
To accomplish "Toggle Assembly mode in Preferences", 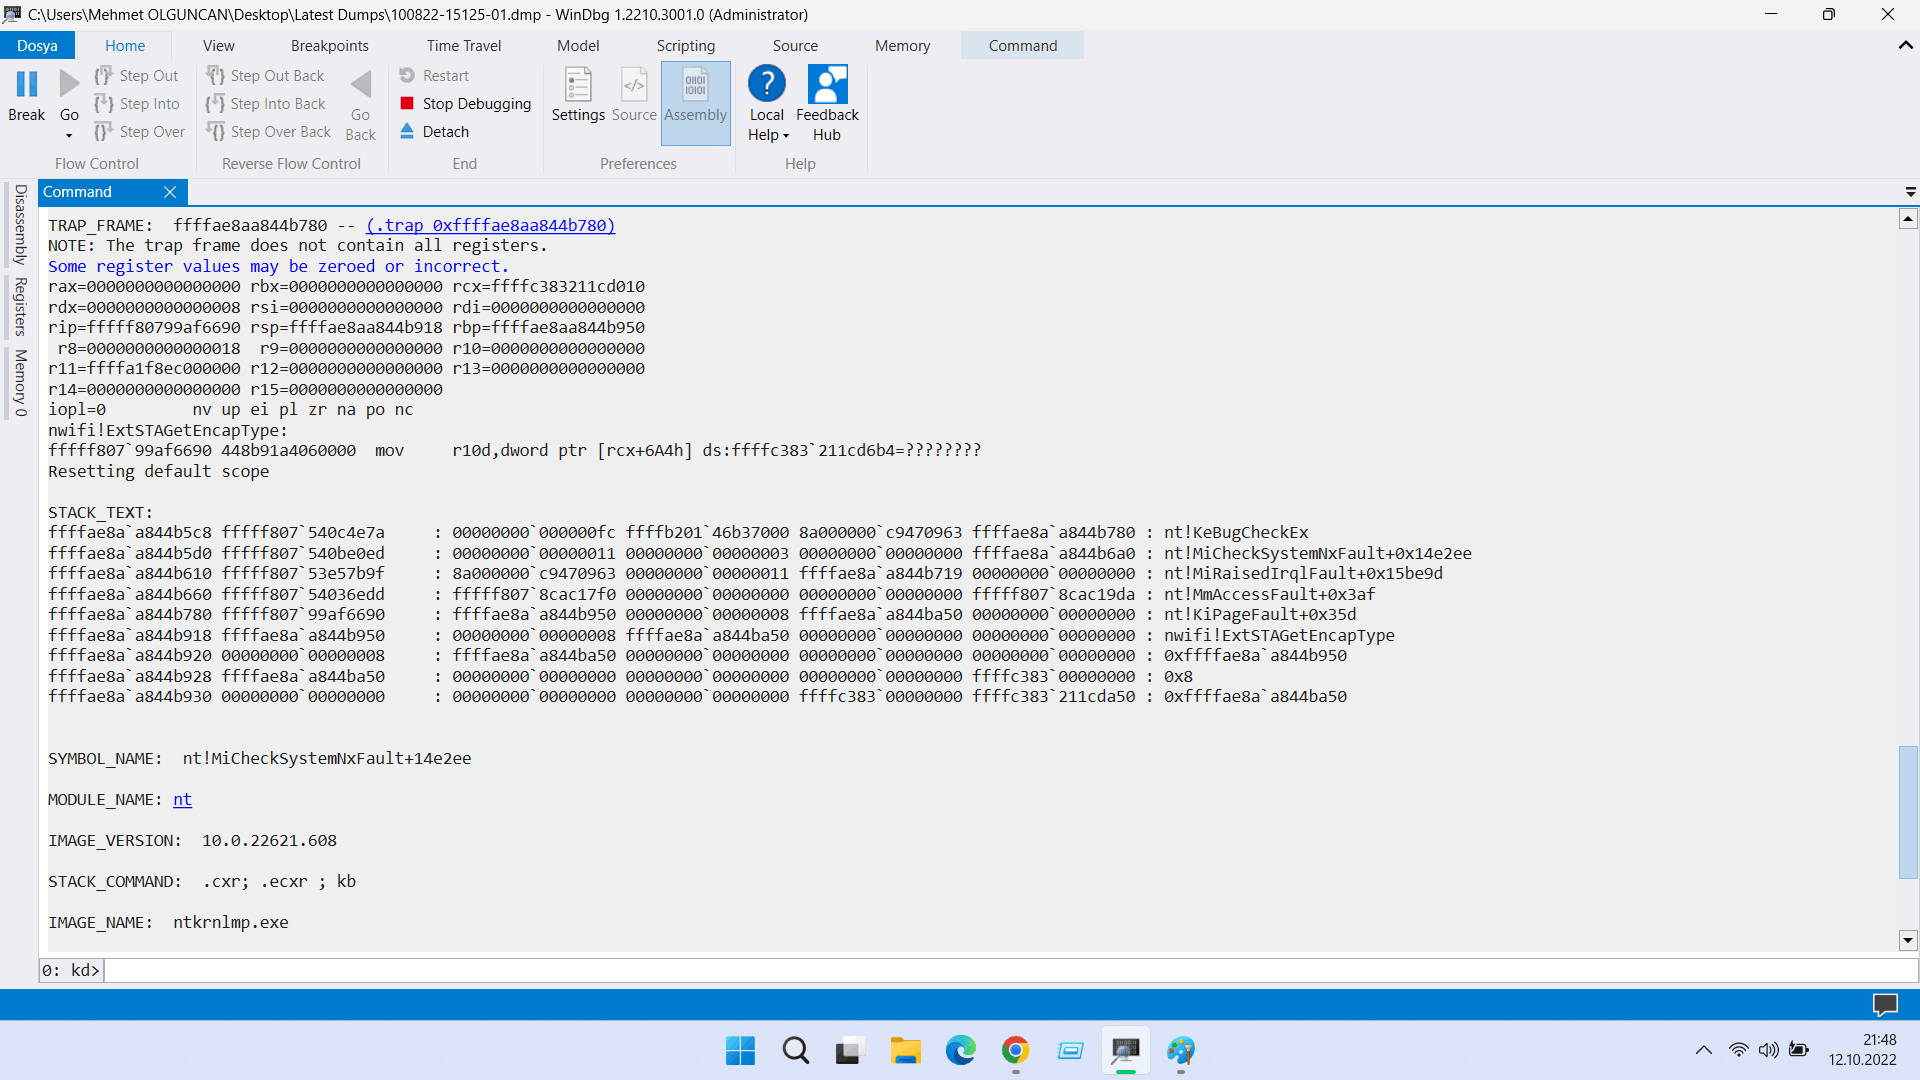I will coord(695,85).
